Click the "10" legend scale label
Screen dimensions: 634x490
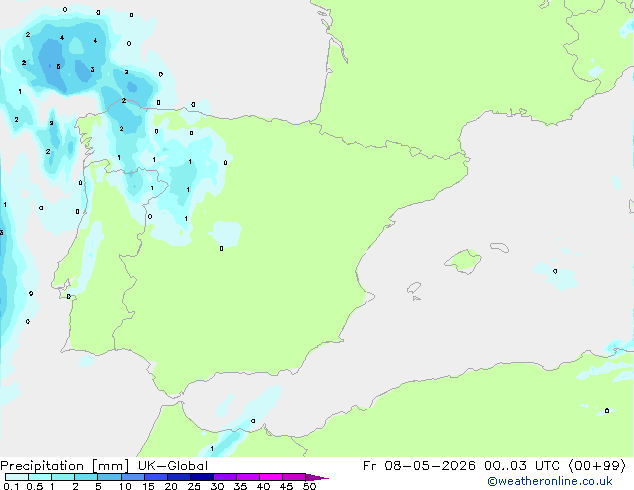tap(125, 486)
